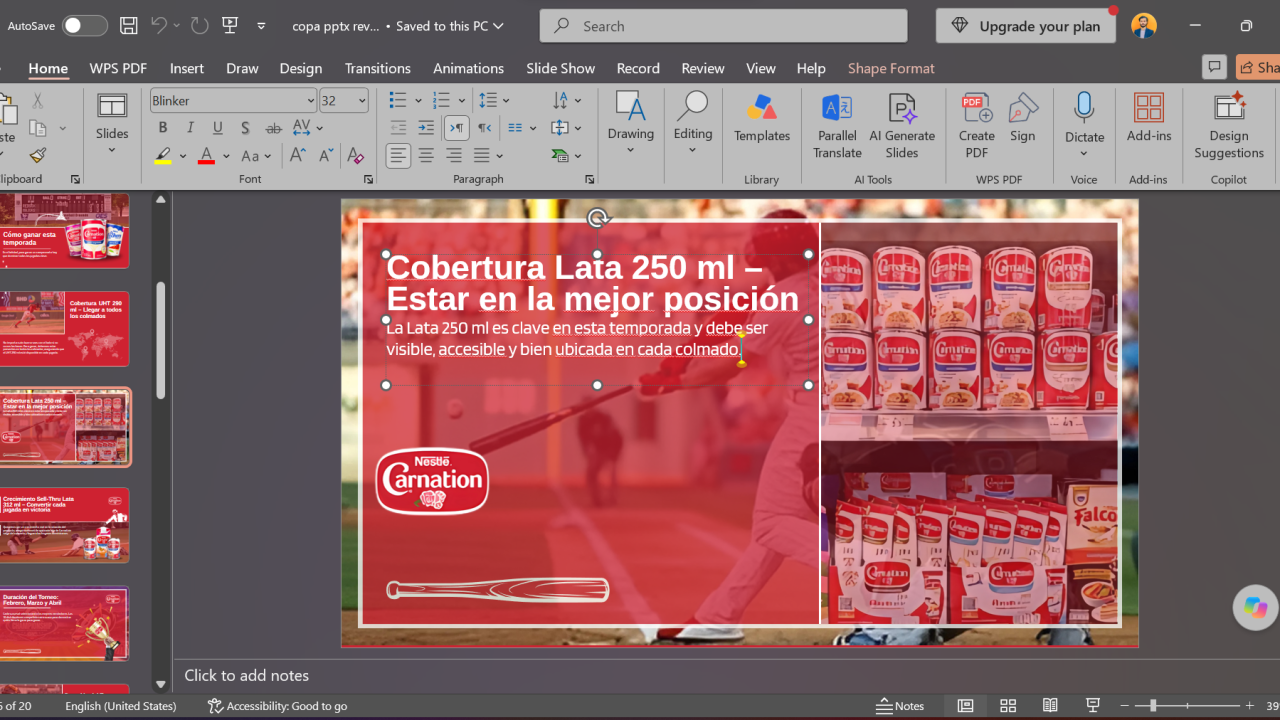Go to the Slide Show tab

click(561, 68)
